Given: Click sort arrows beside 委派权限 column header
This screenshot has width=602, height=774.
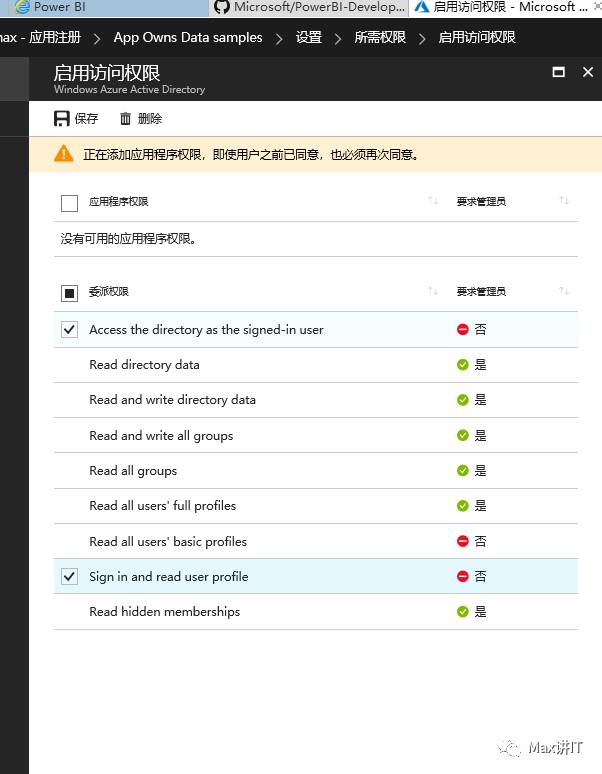Looking at the screenshot, I should [433, 291].
